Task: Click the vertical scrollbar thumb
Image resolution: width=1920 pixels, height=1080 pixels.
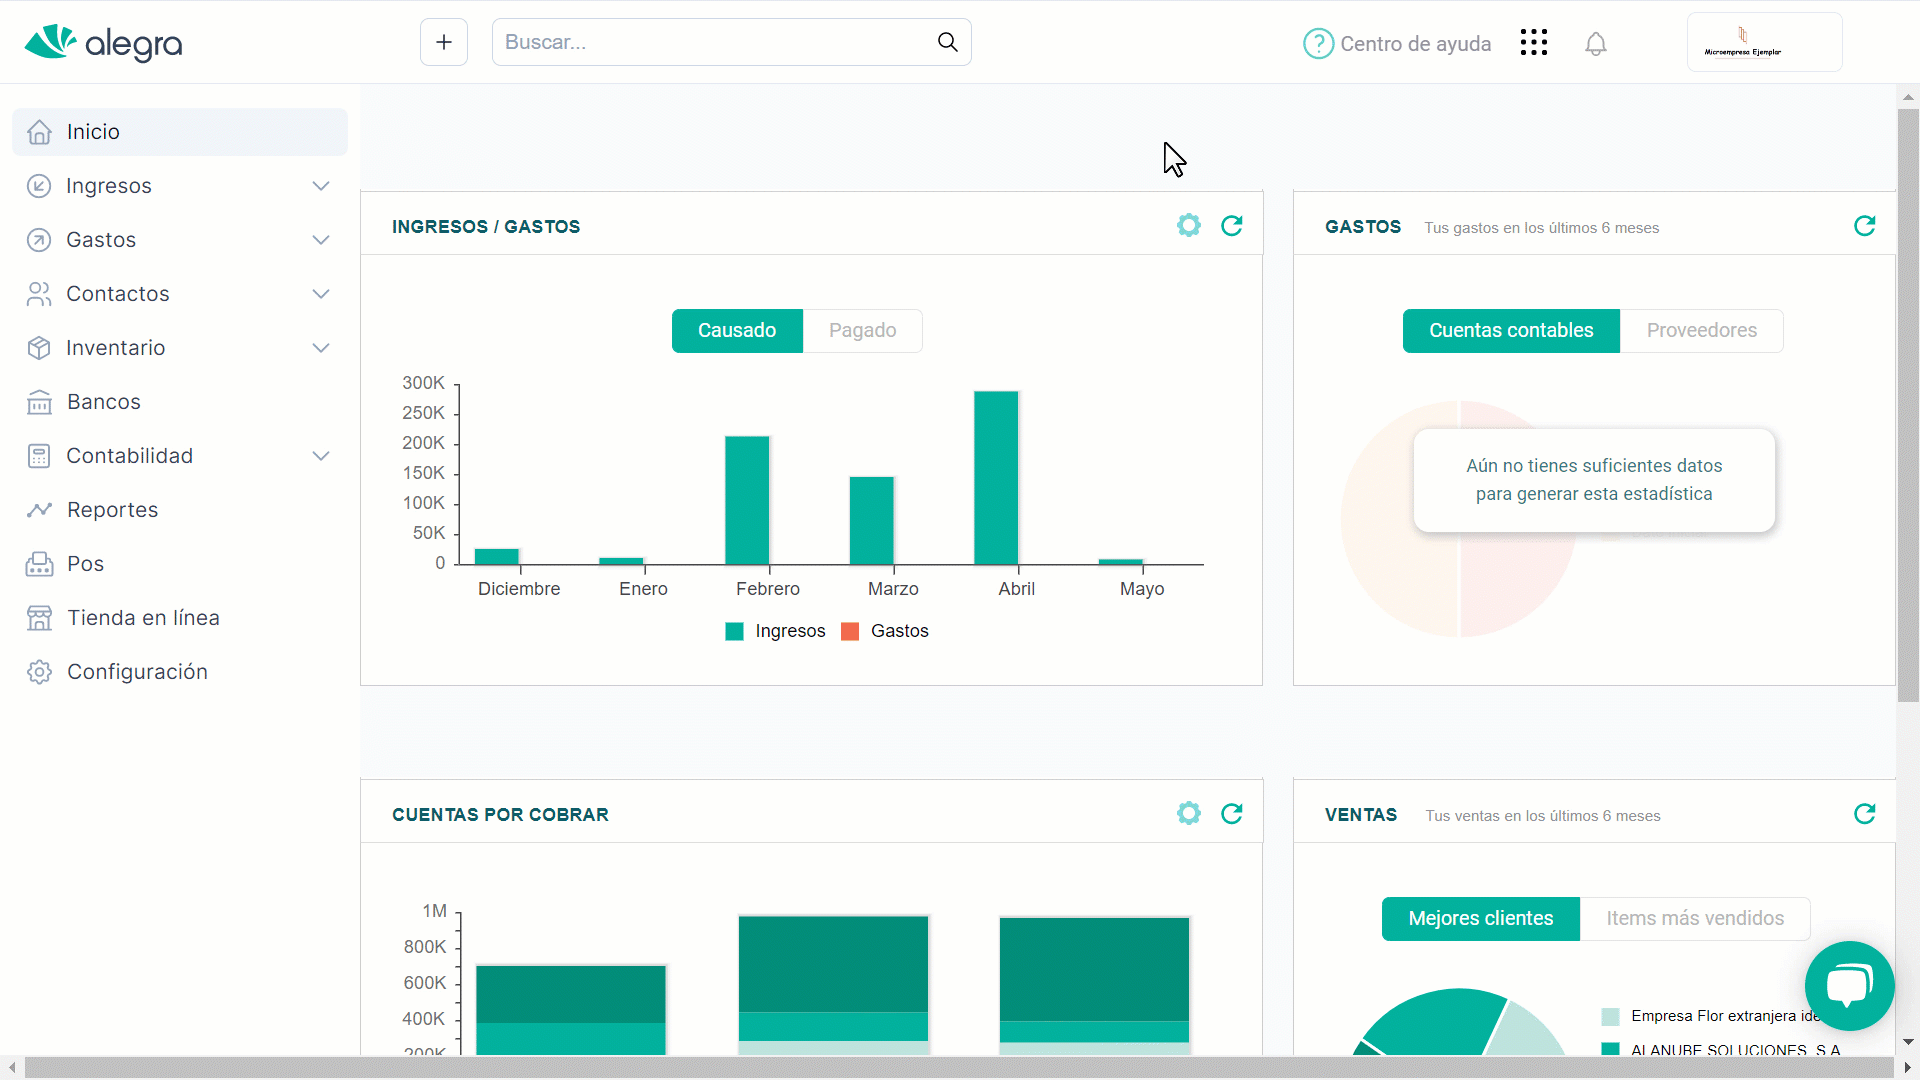Action: (1908, 405)
